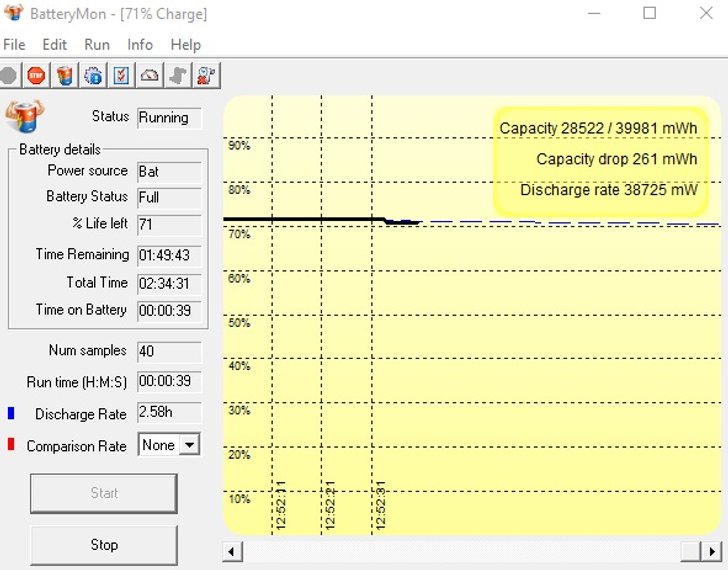Viewport: 728px width, 570px height.
Task: Click the Battery details group label
Action: [60, 149]
